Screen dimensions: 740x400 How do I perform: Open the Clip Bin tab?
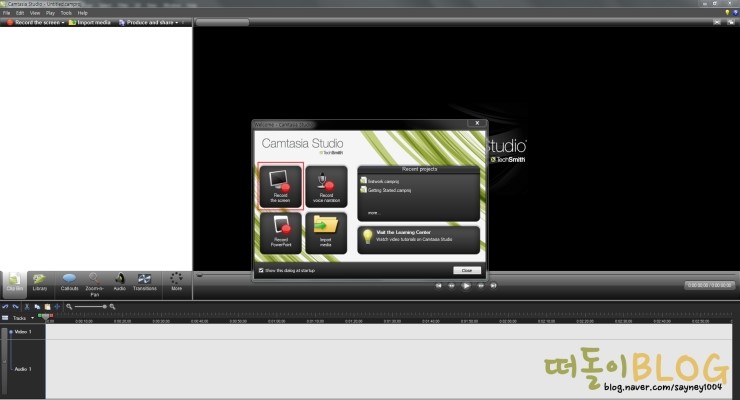(14, 284)
